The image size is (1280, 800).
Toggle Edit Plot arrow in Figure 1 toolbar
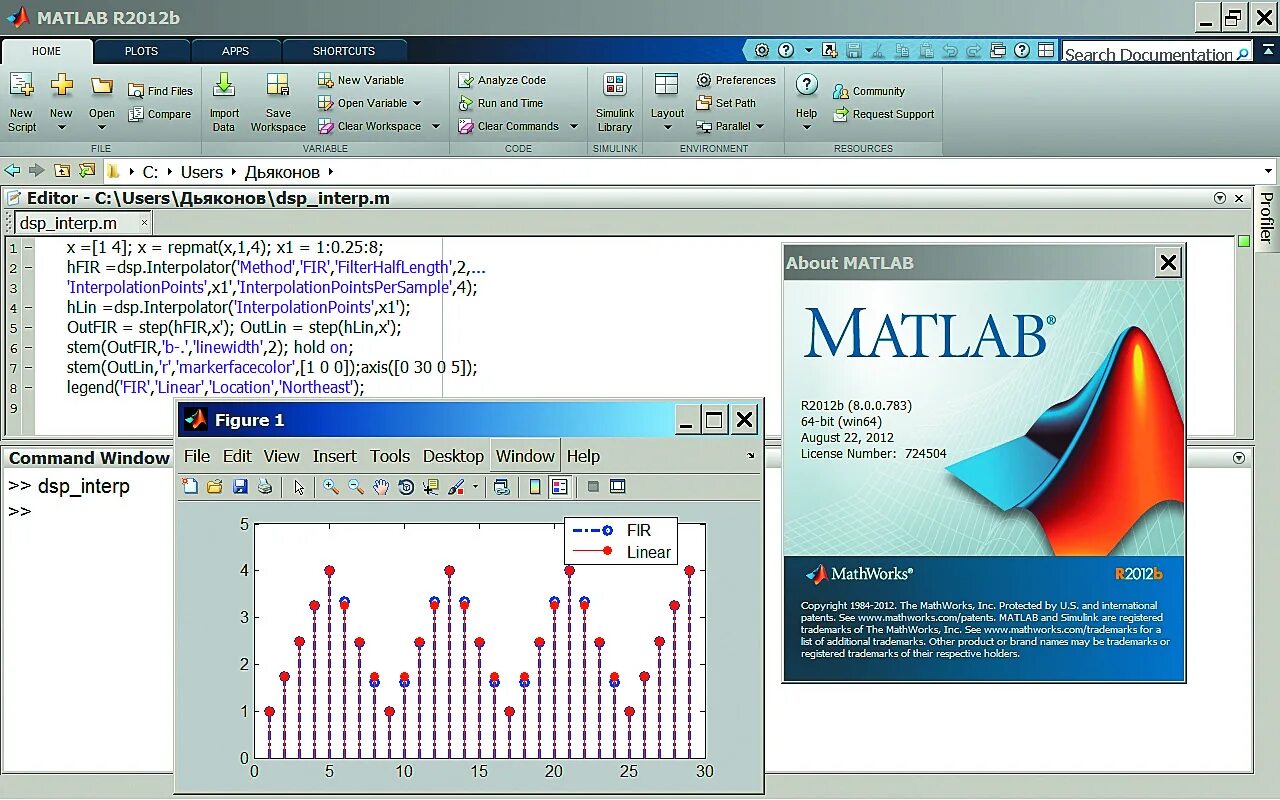tap(298, 487)
